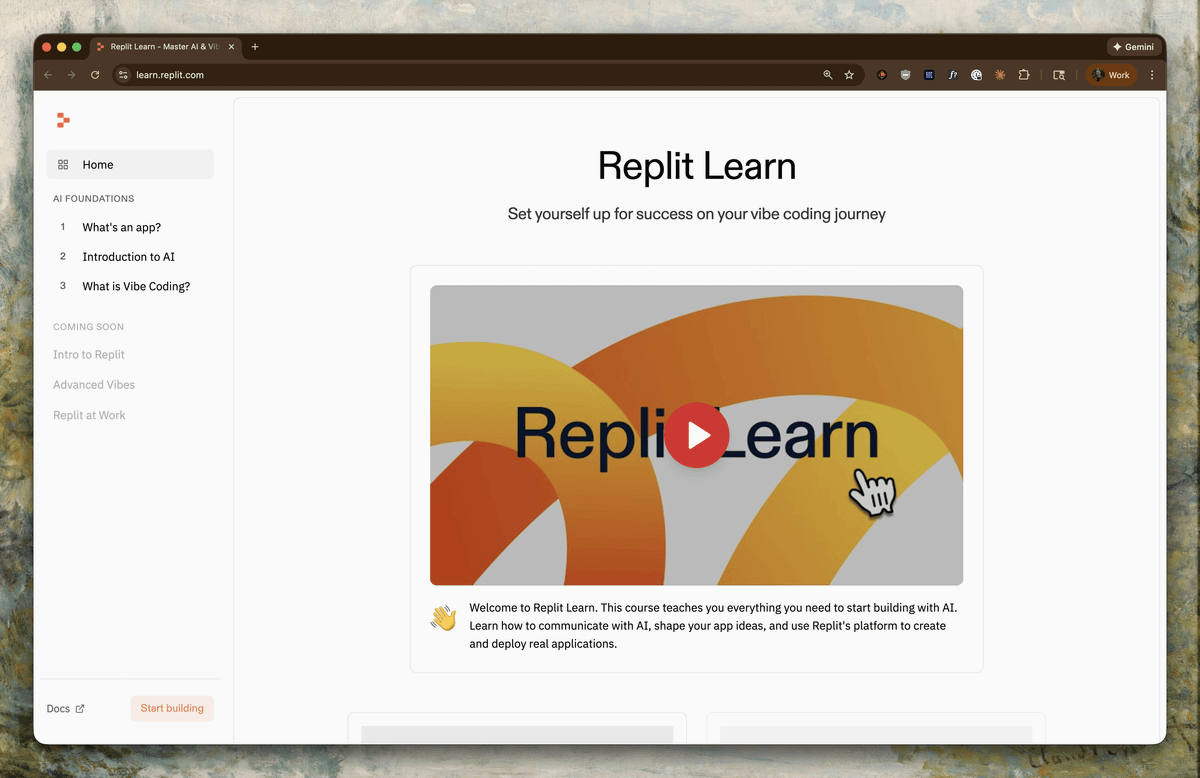Viewport: 1200px width, 778px height.
Task: Click the f? font extension icon
Action: 953,75
